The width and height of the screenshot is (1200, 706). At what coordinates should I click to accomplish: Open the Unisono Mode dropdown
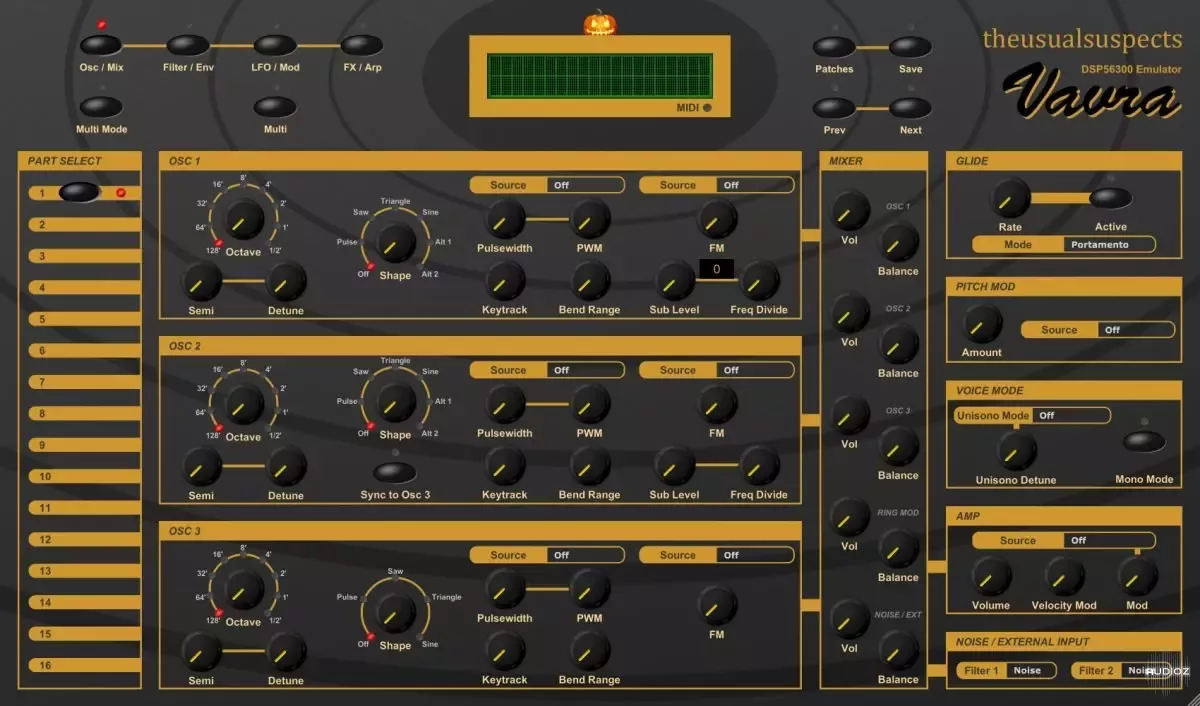coord(1070,415)
